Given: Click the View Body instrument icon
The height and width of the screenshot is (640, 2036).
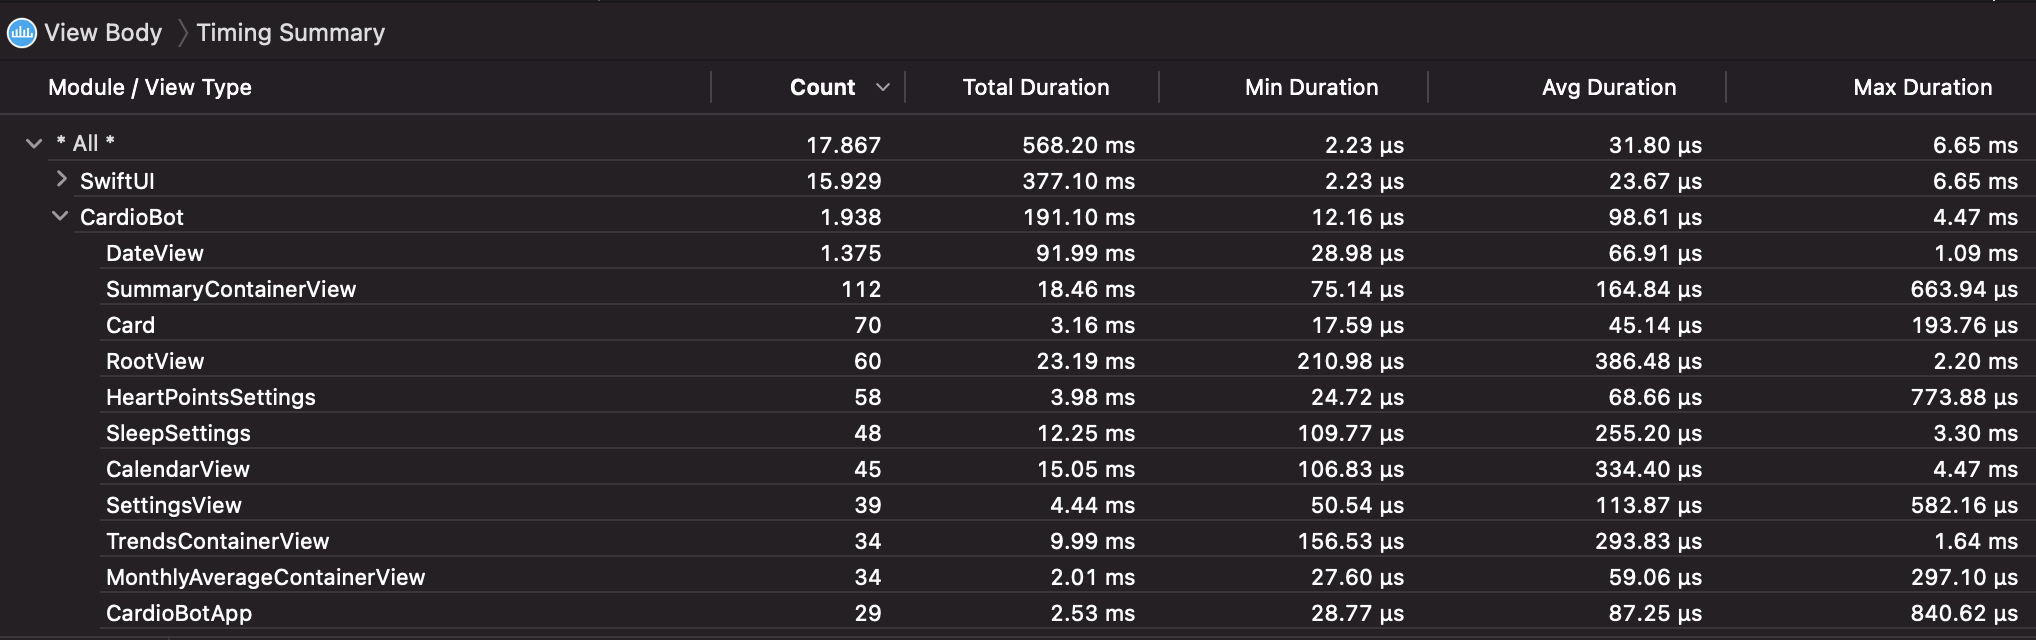Looking at the screenshot, I should click(x=22, y=33).
